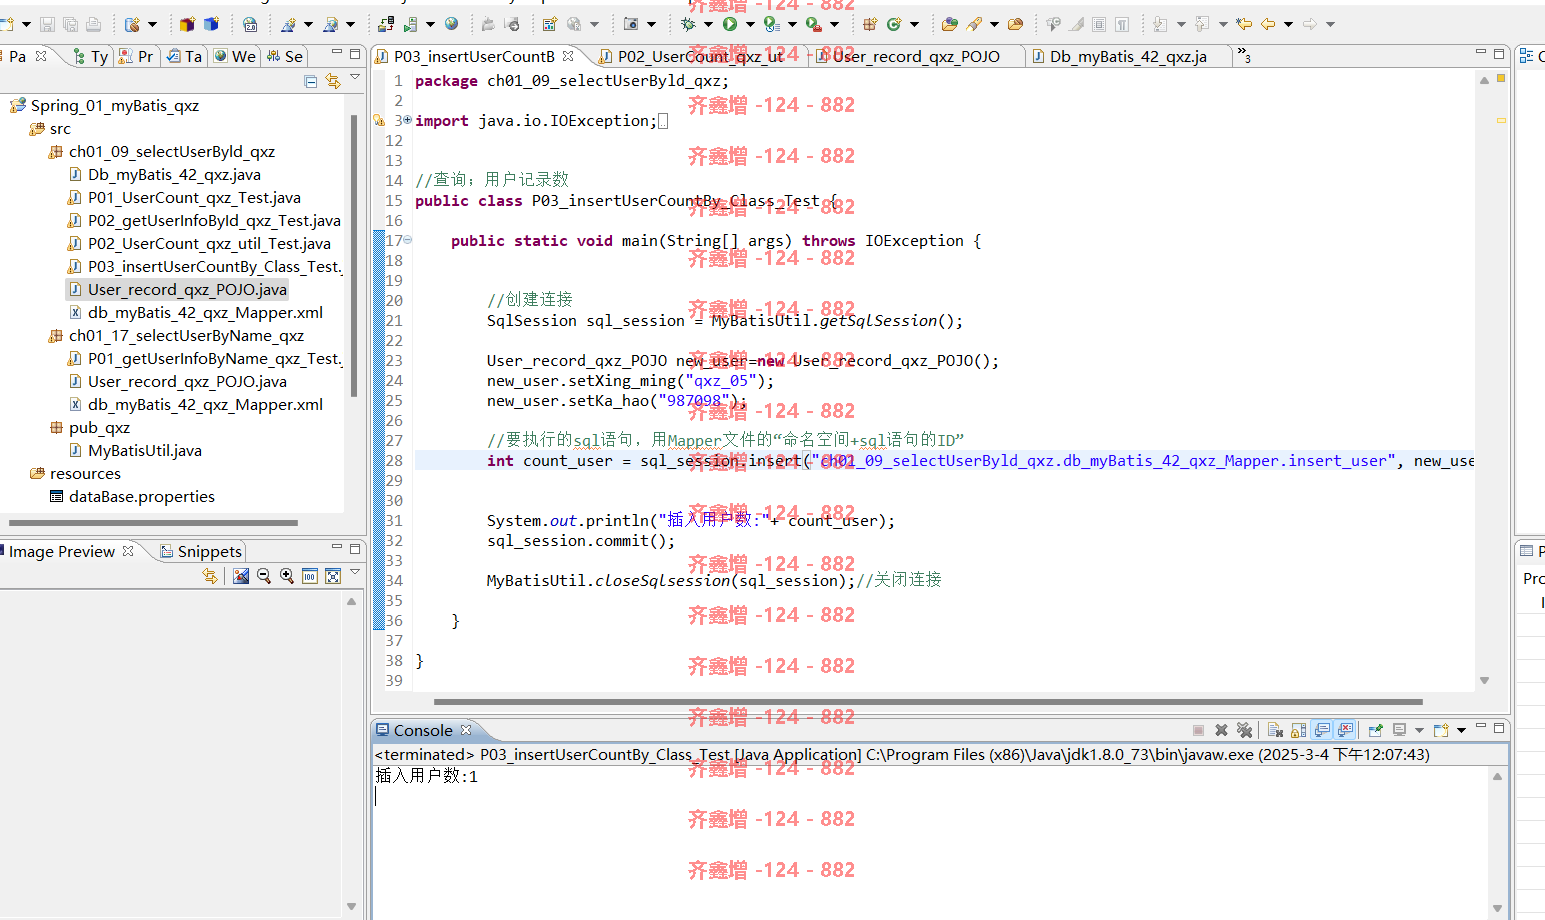Expand folded import block on line 3
The image size is (1545, 920).
coord(407,120)
